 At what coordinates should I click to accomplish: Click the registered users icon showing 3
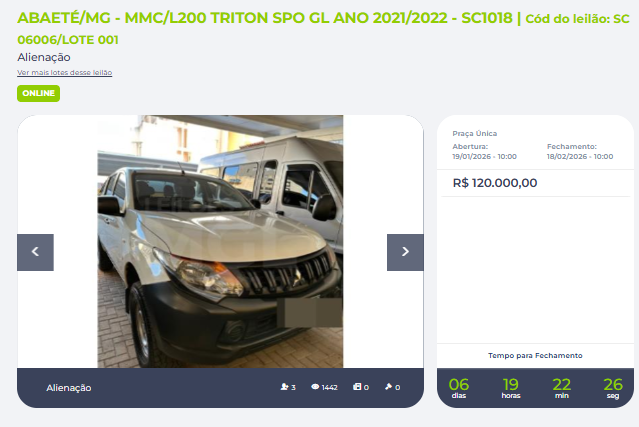coord(284,387)
